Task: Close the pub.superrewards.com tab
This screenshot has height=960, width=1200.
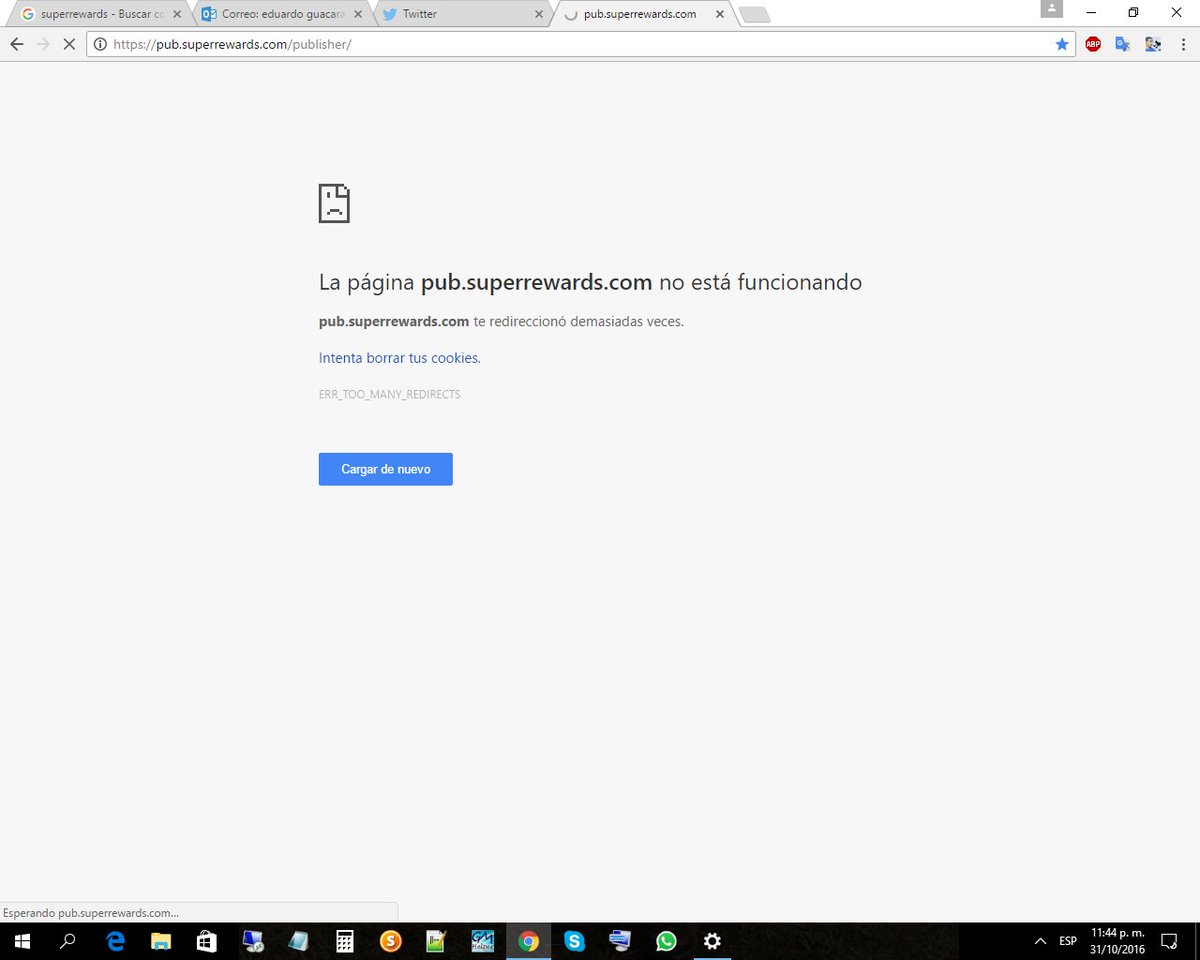Action: click(x=721, y=14)
